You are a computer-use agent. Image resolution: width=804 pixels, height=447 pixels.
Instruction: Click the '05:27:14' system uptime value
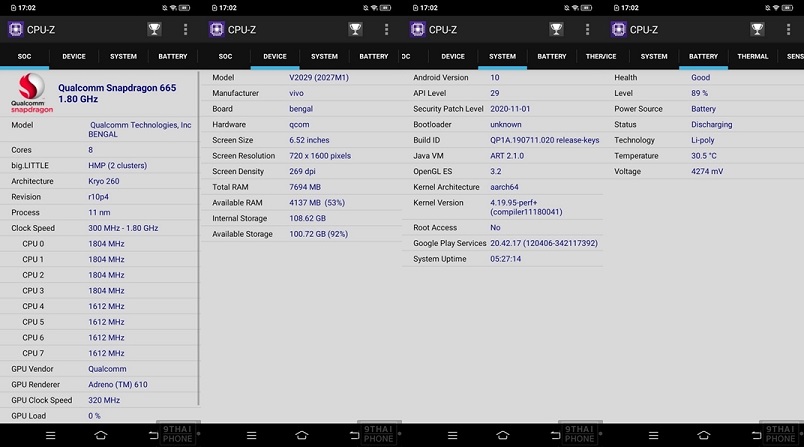pos(506,259)
